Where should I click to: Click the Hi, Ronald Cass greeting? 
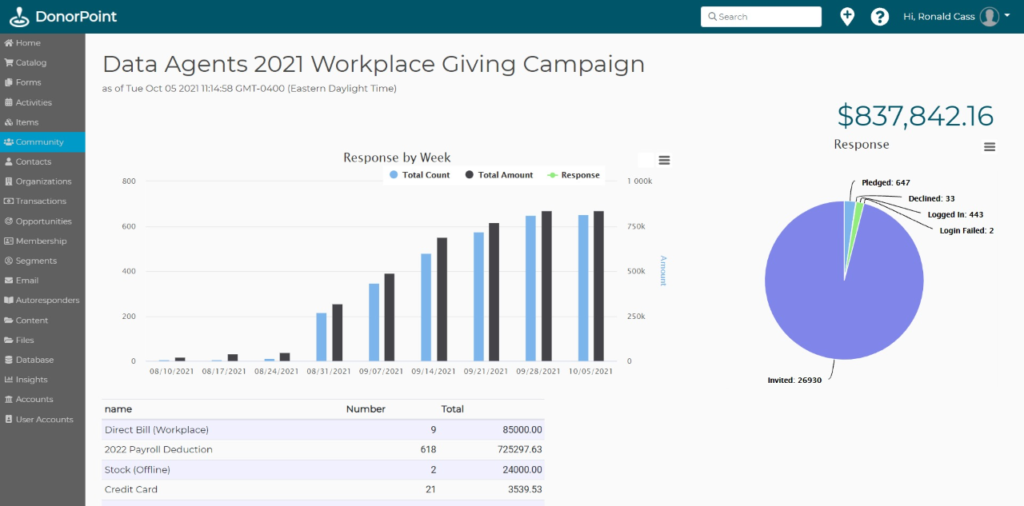click(x=938, y=16)
